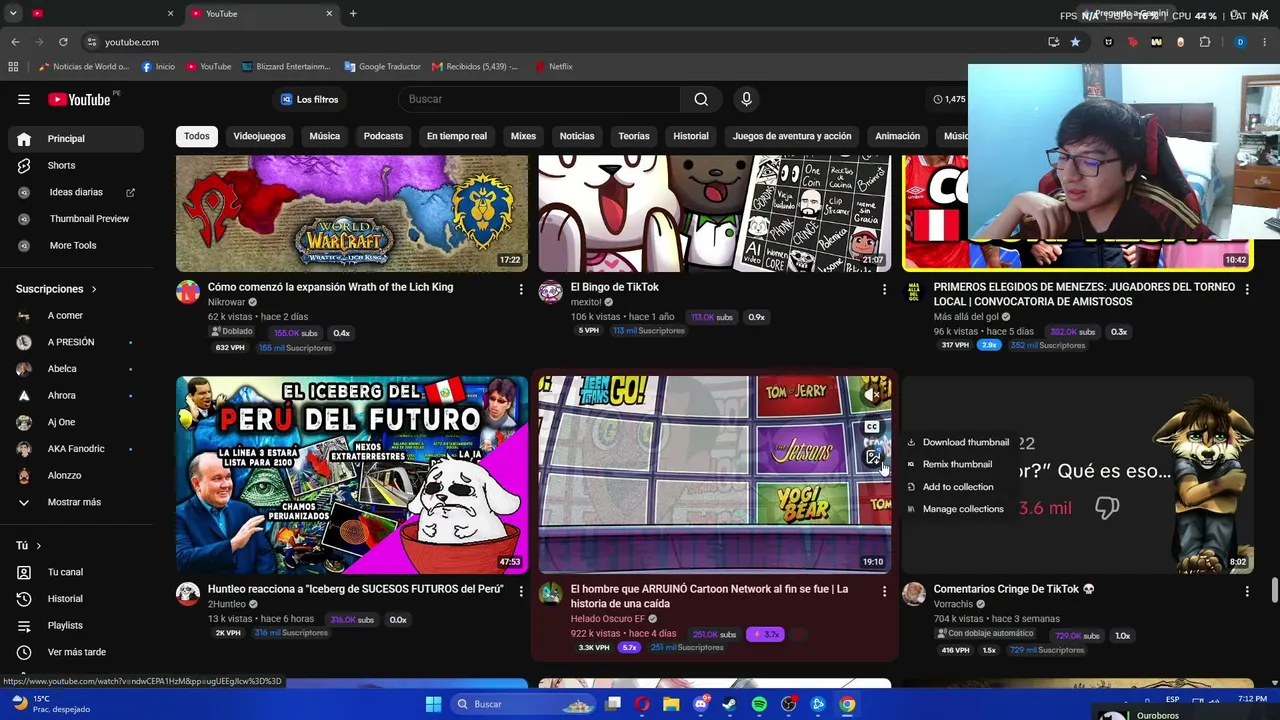Filter by Juegos de aventura y acción
Viewport: 1280px width, 720px height.
pyautogui.click(x=792, y=136)
